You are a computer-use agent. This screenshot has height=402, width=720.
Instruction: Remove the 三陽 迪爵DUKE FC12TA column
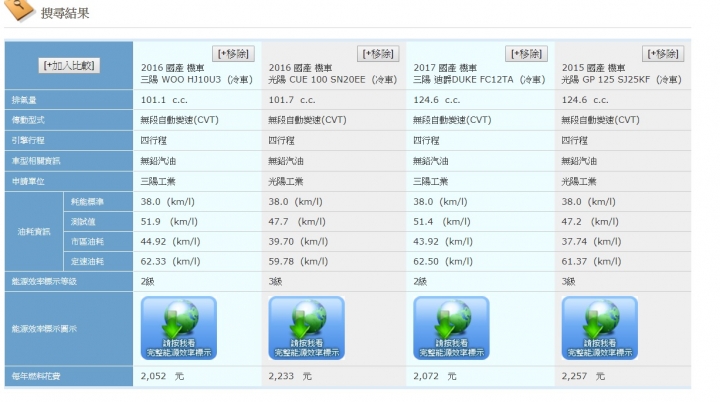[x=526, y=54]
